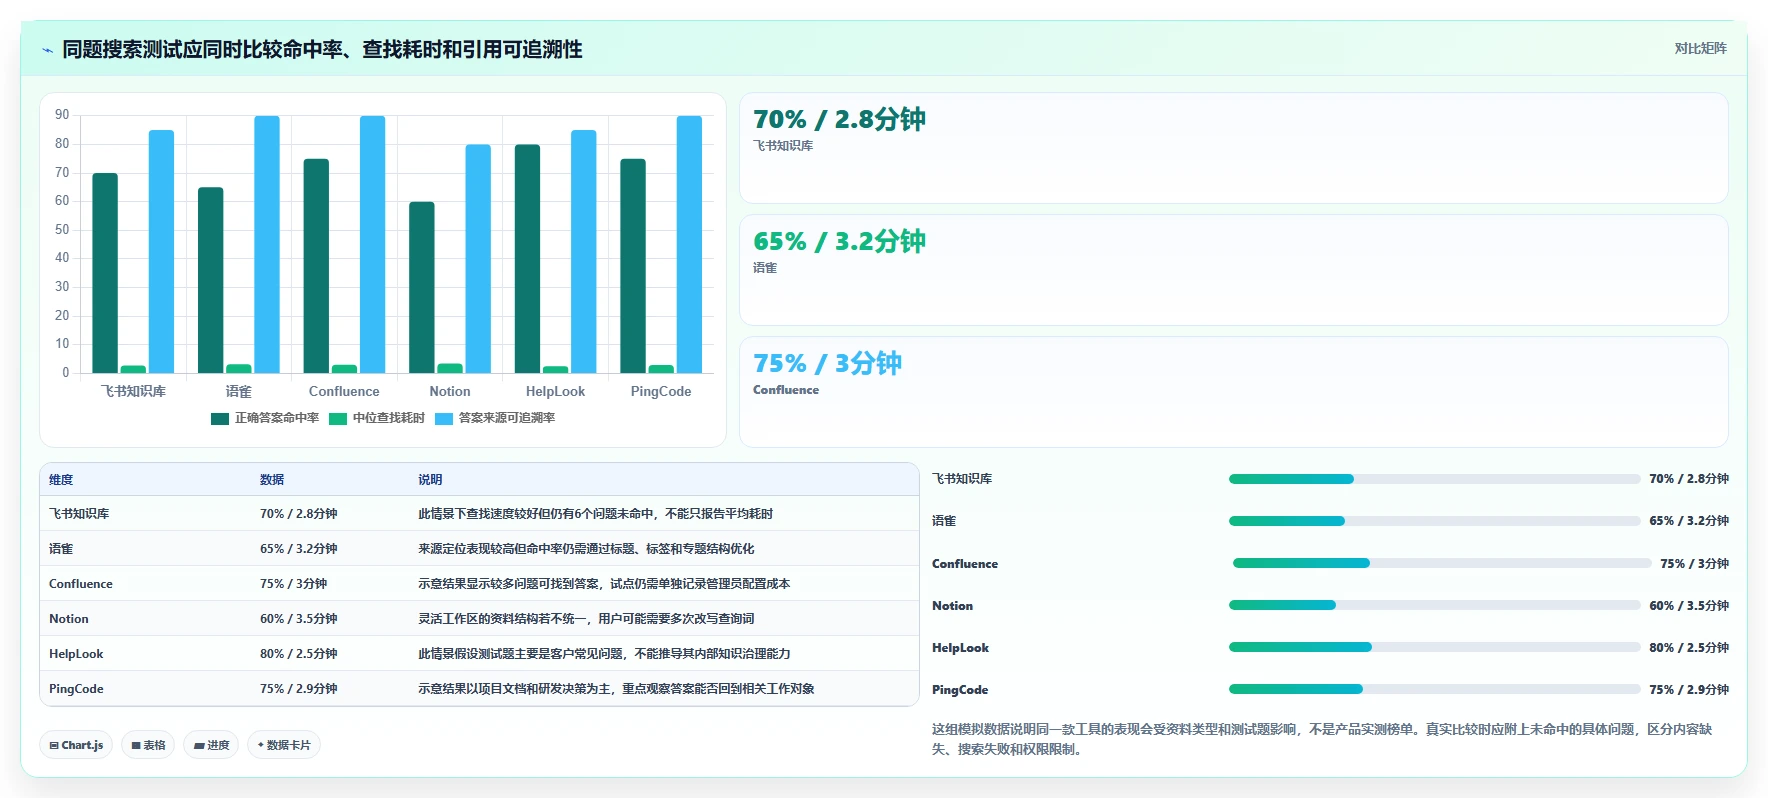Click the Notion progress bar
The width and height of the screenshot is (1768, 798).
[x=1434, y=605]
